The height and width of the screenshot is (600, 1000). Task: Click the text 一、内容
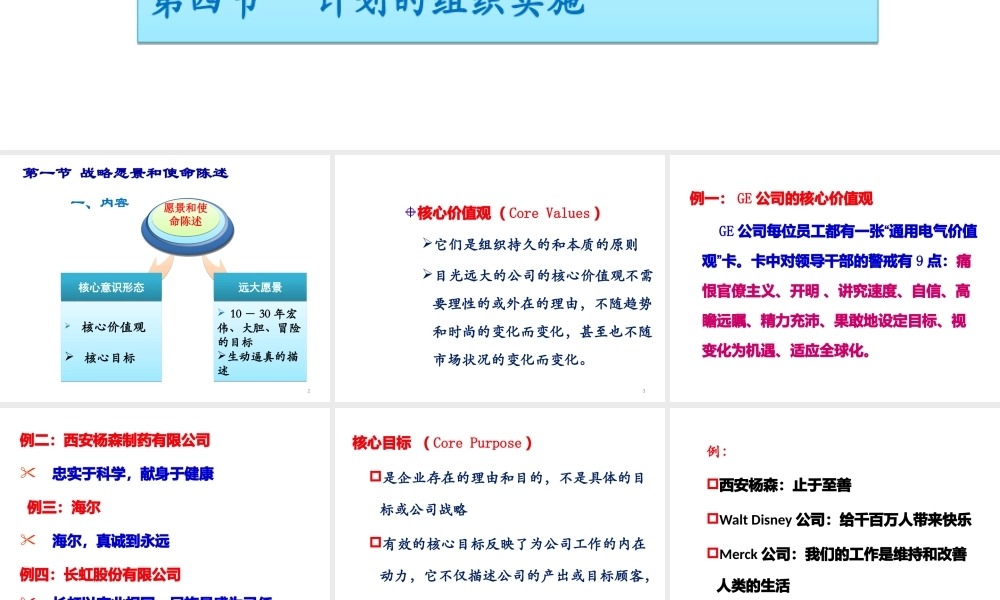click(x=99, y=203)
